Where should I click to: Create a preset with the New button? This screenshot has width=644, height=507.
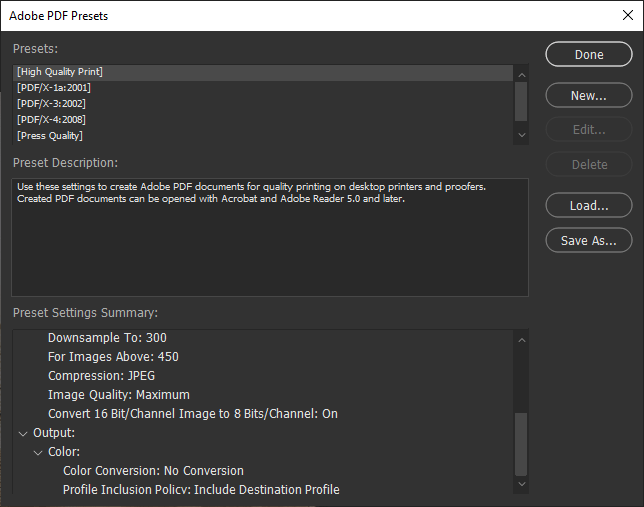pos(589,96)
